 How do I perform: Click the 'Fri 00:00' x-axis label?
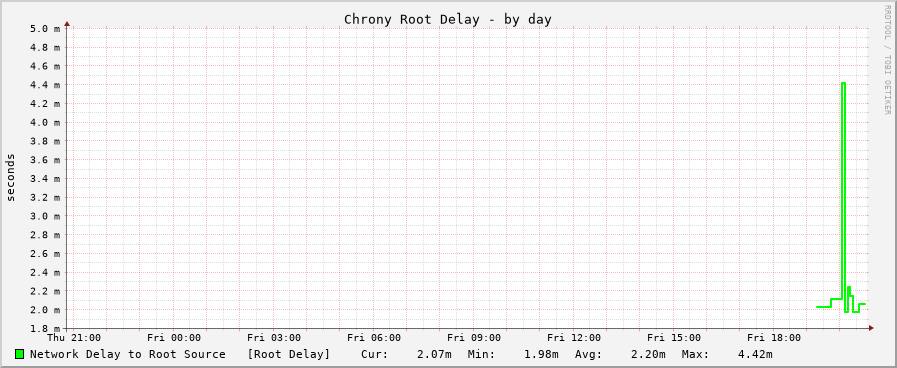tap(174, 338)
